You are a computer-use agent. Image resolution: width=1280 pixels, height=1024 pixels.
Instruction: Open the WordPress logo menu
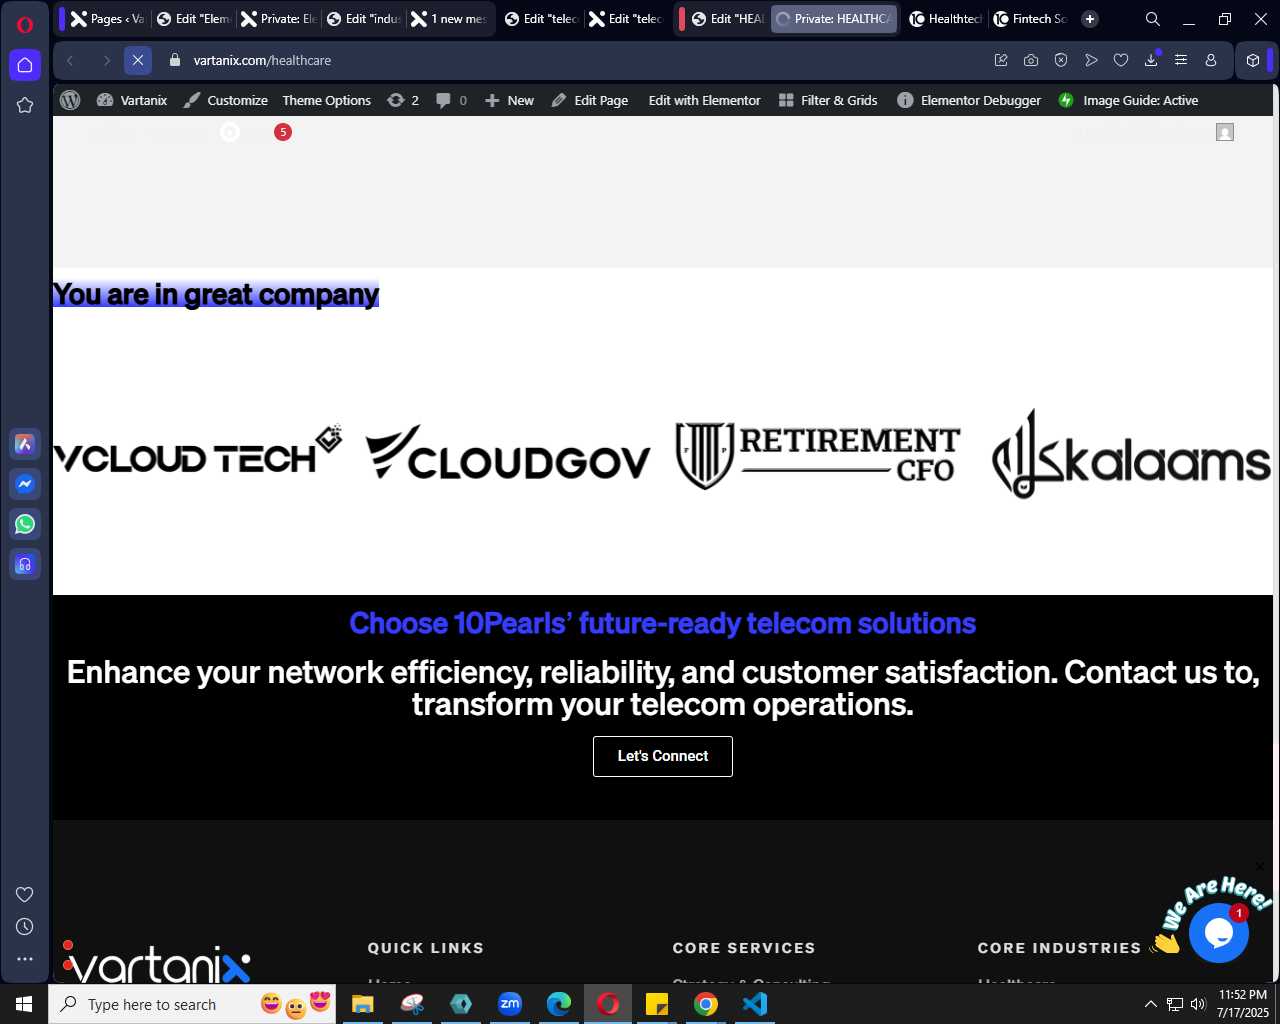[70, 100]
